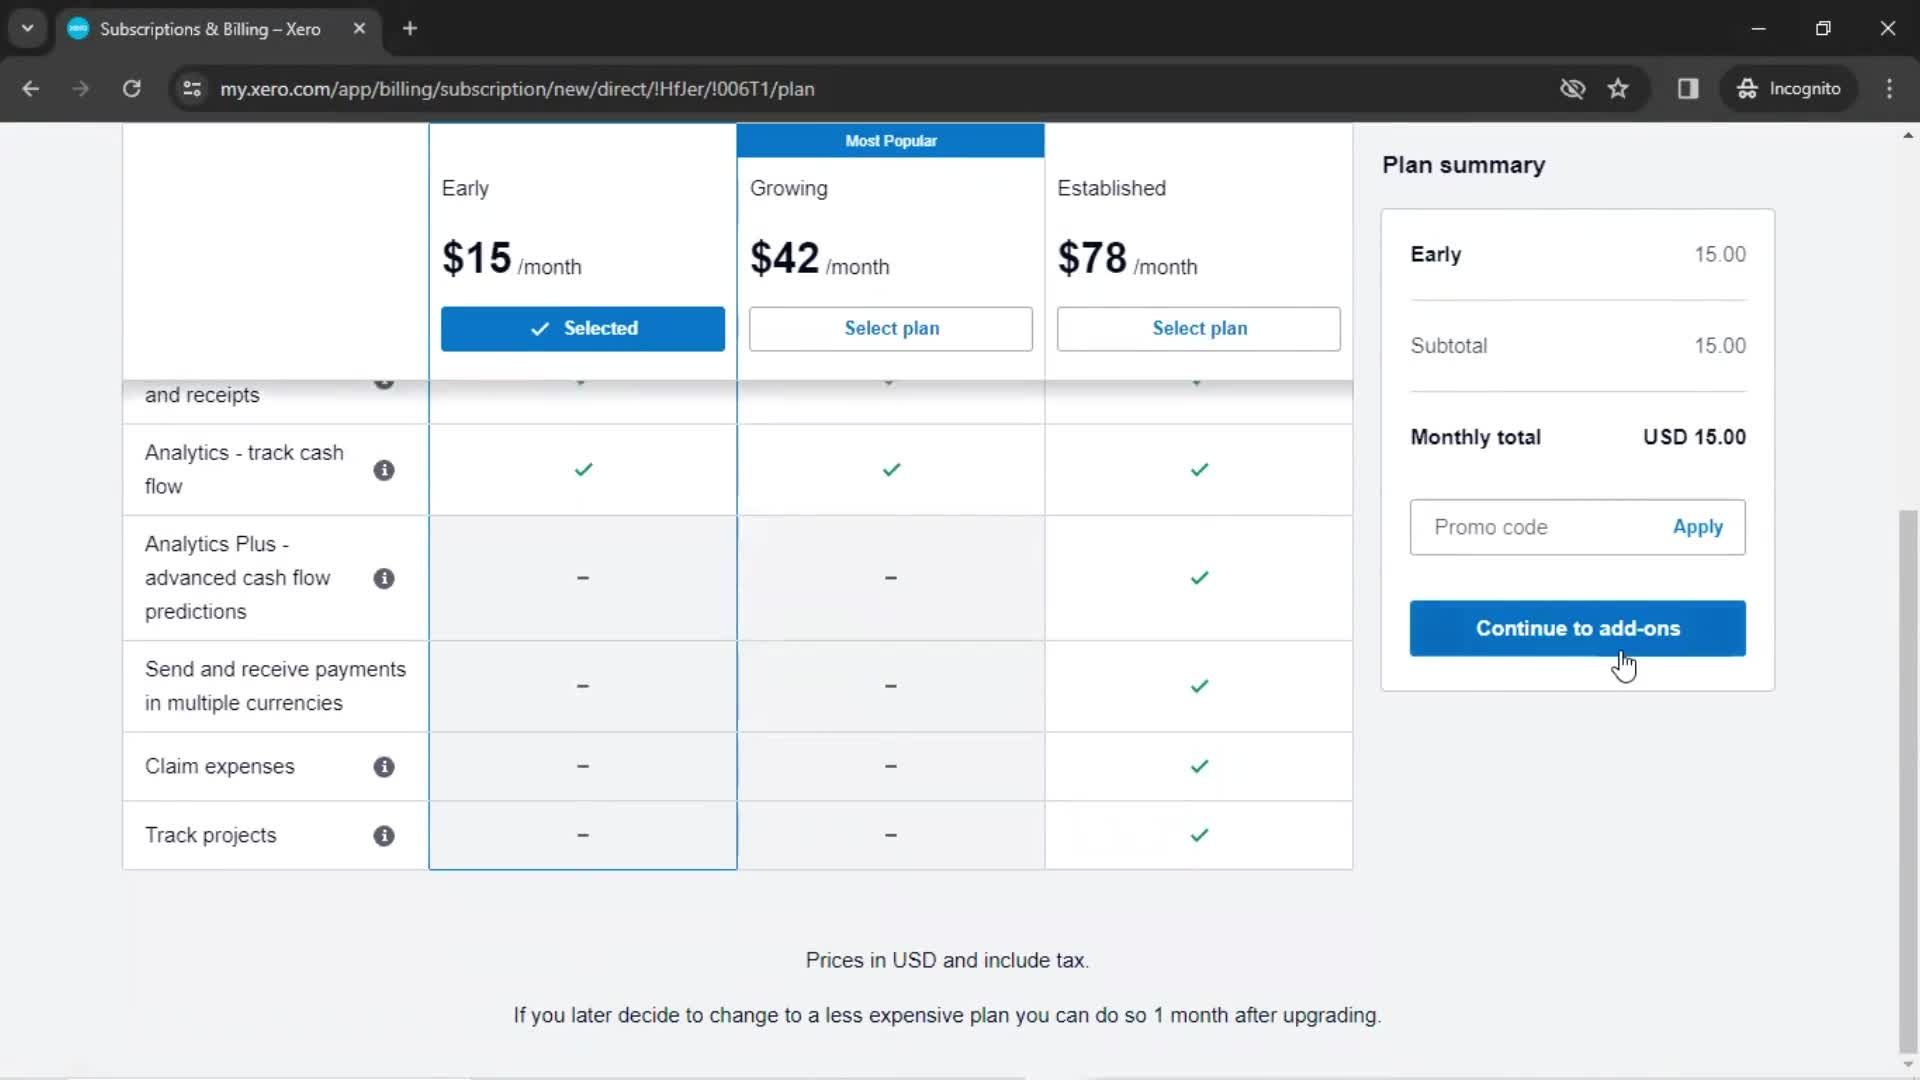Viewport: 1920px width, 1080px height.
Task: Open Chrome three-dot menu
Action: [x=1889, y=89]
